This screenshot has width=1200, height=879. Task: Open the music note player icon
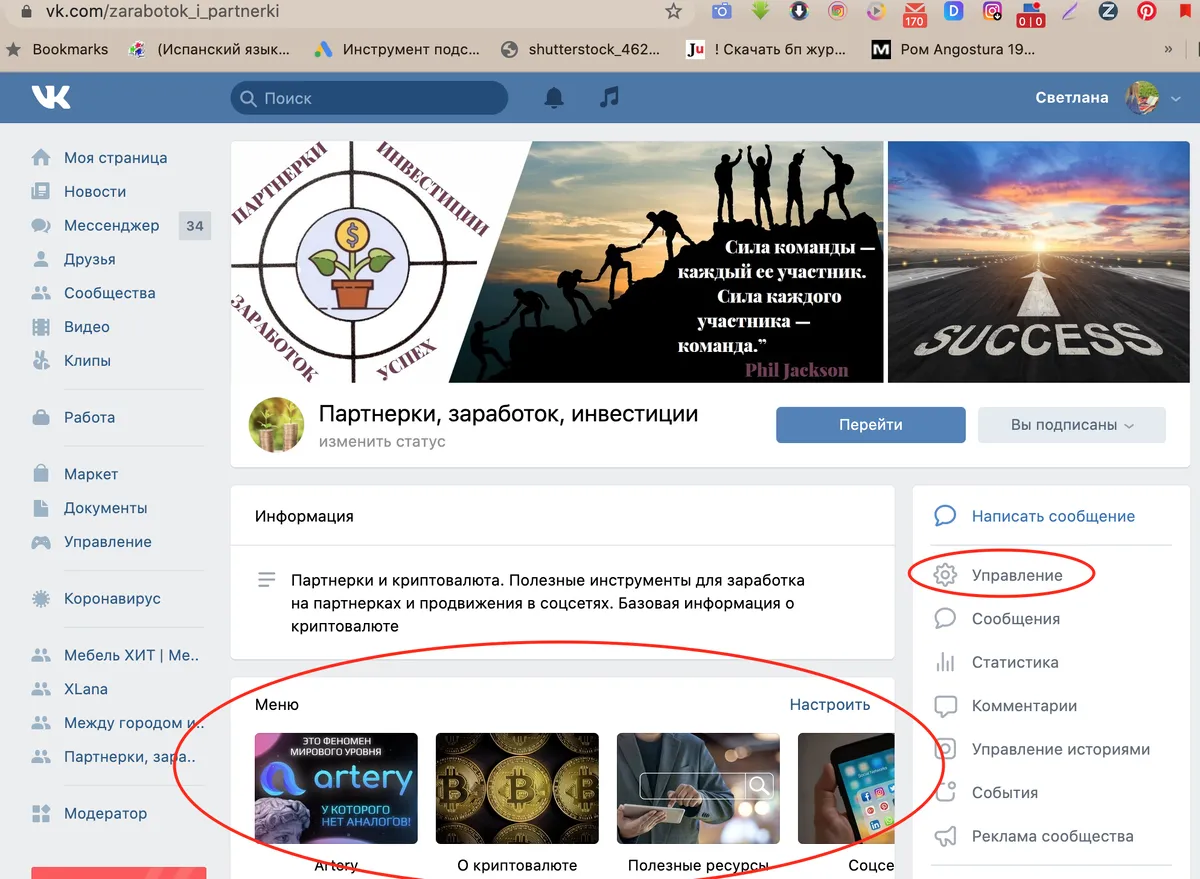pyautogui.click(x=609, y=97)
